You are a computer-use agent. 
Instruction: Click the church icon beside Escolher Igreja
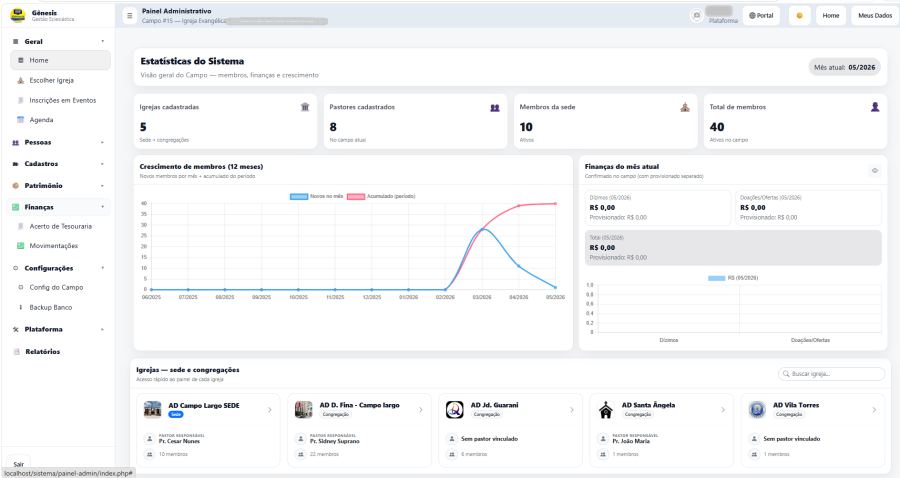click(21, 80)
